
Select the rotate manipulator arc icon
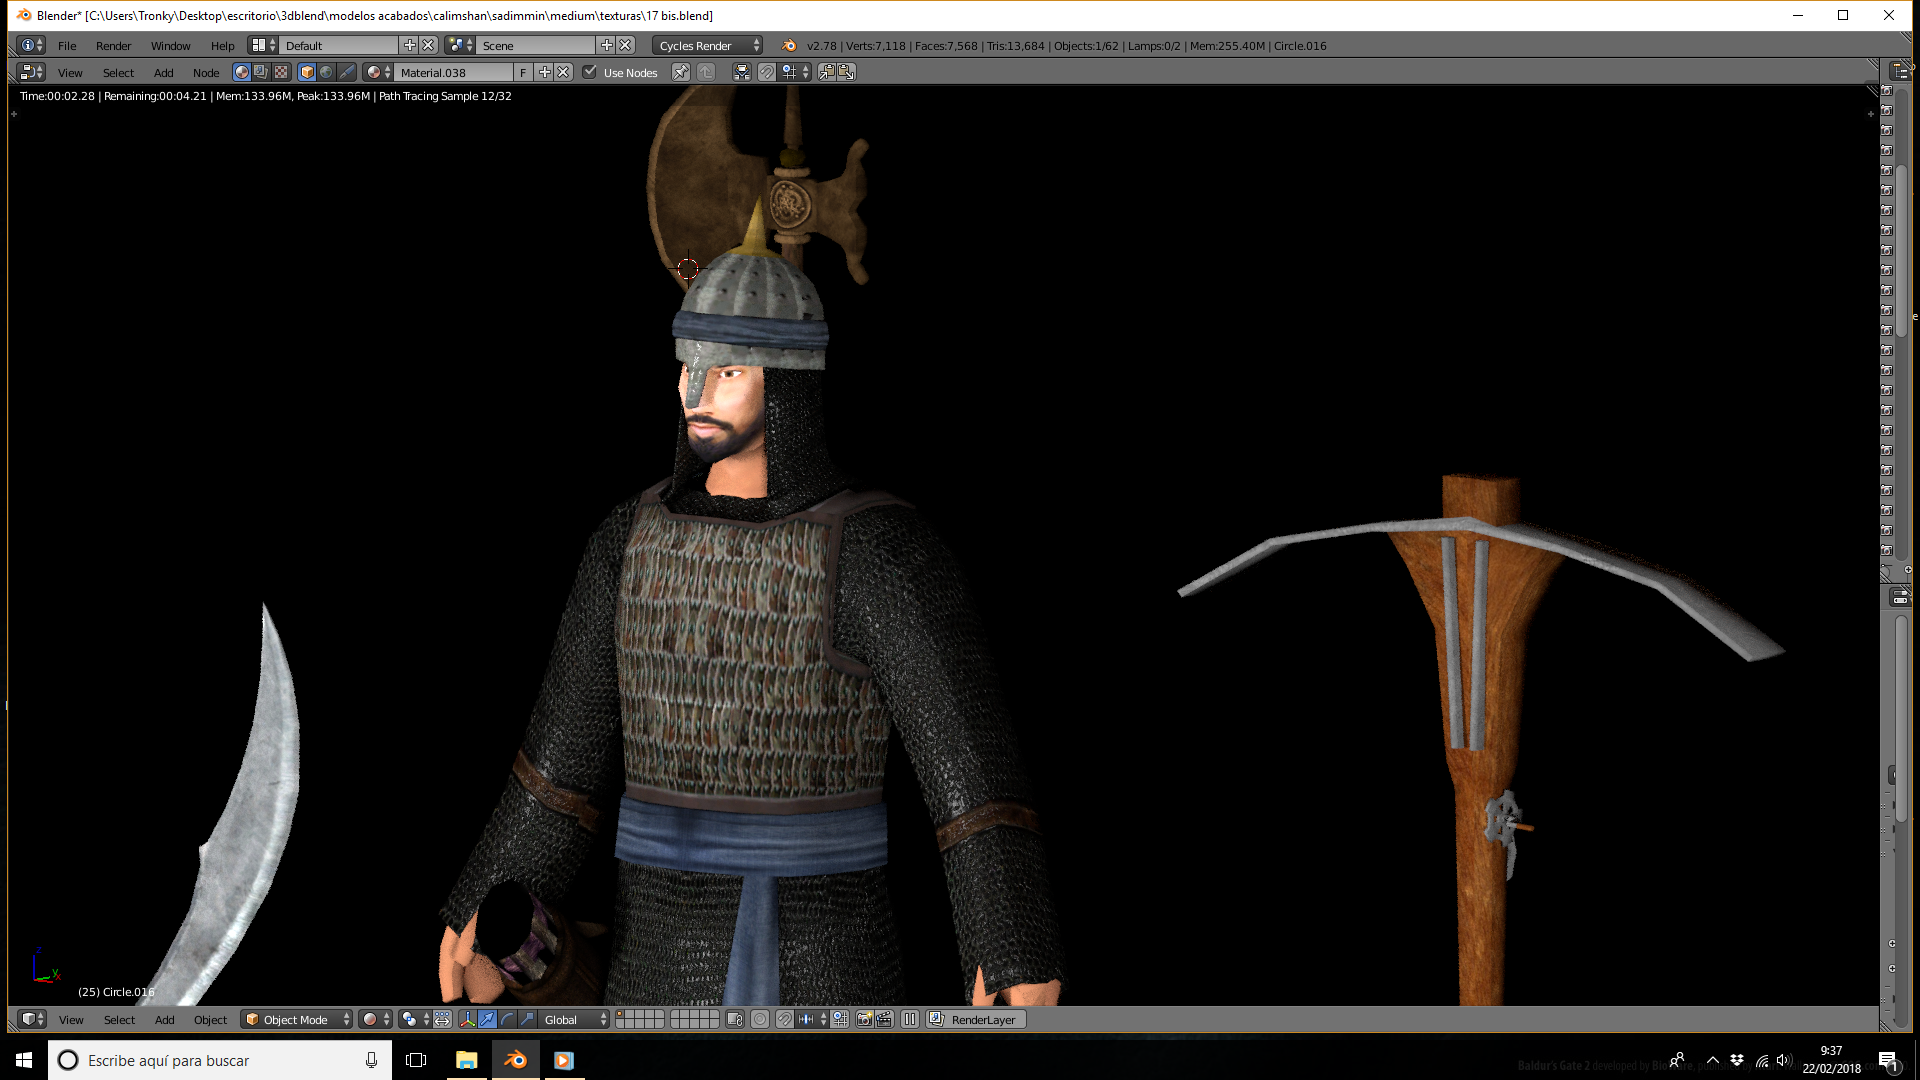pyautogui.click(x=507, y=1019)
